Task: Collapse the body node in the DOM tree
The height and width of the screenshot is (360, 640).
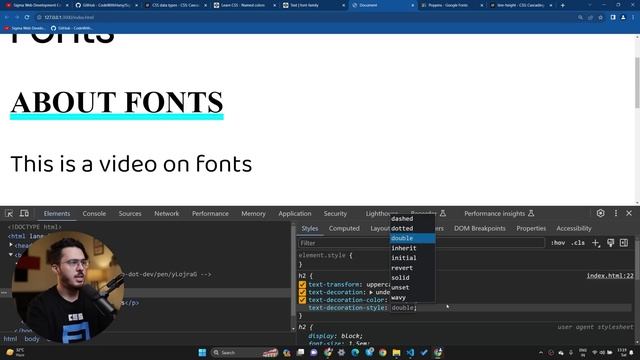Action: click(11, 255)
